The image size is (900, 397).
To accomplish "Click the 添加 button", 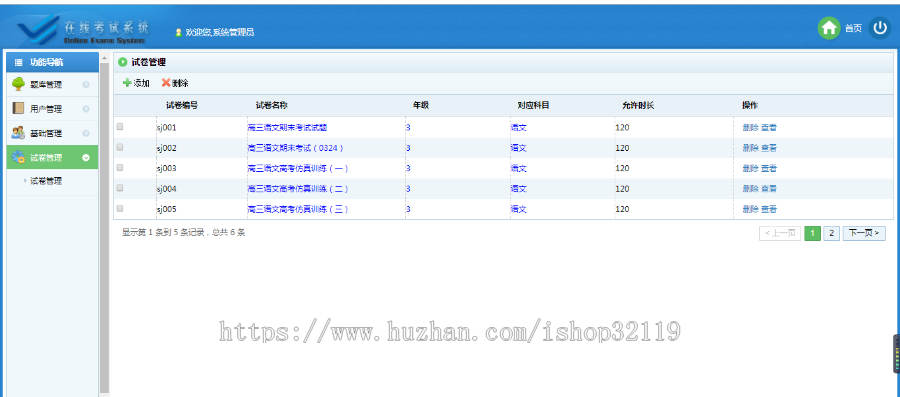I will pos(137,83).
